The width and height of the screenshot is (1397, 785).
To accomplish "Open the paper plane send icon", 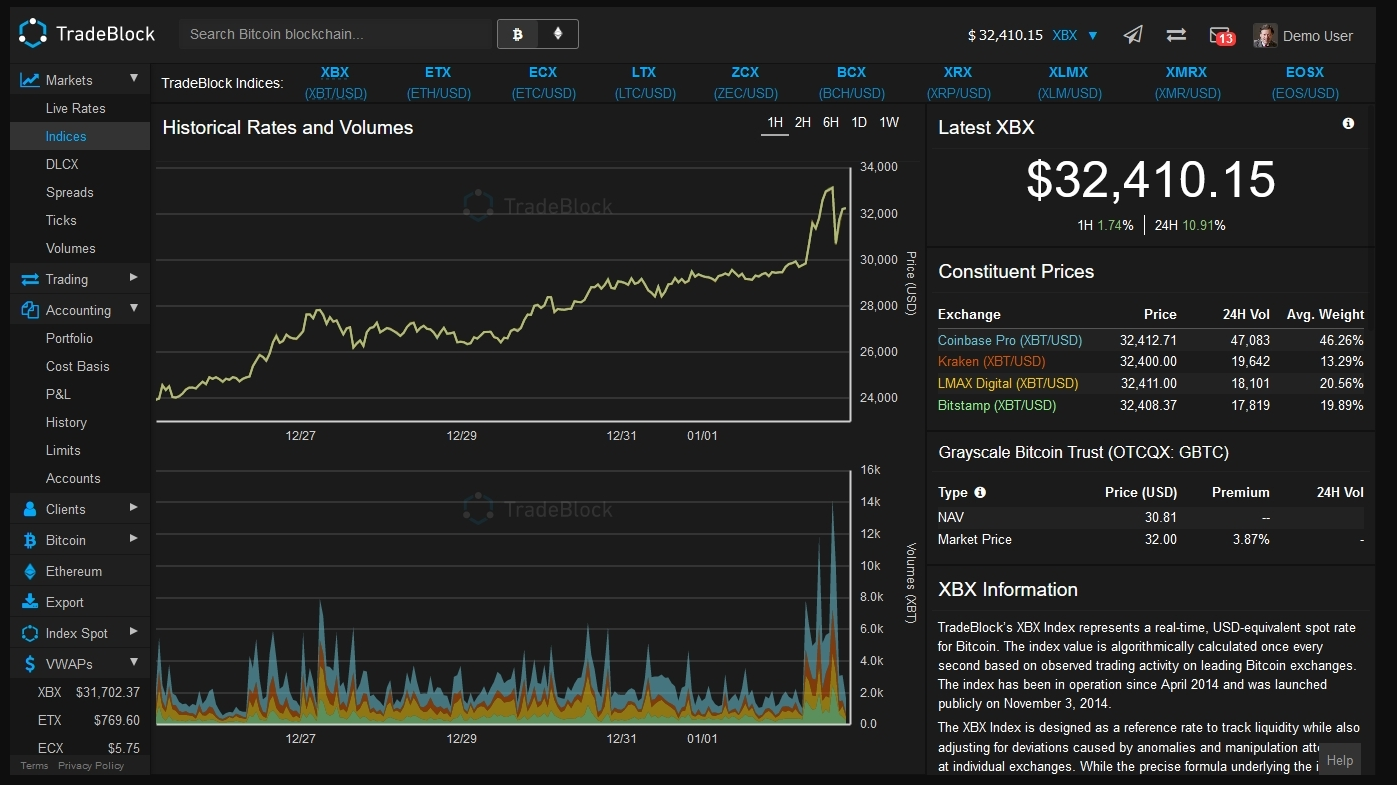I will [x=1132, y=35].
